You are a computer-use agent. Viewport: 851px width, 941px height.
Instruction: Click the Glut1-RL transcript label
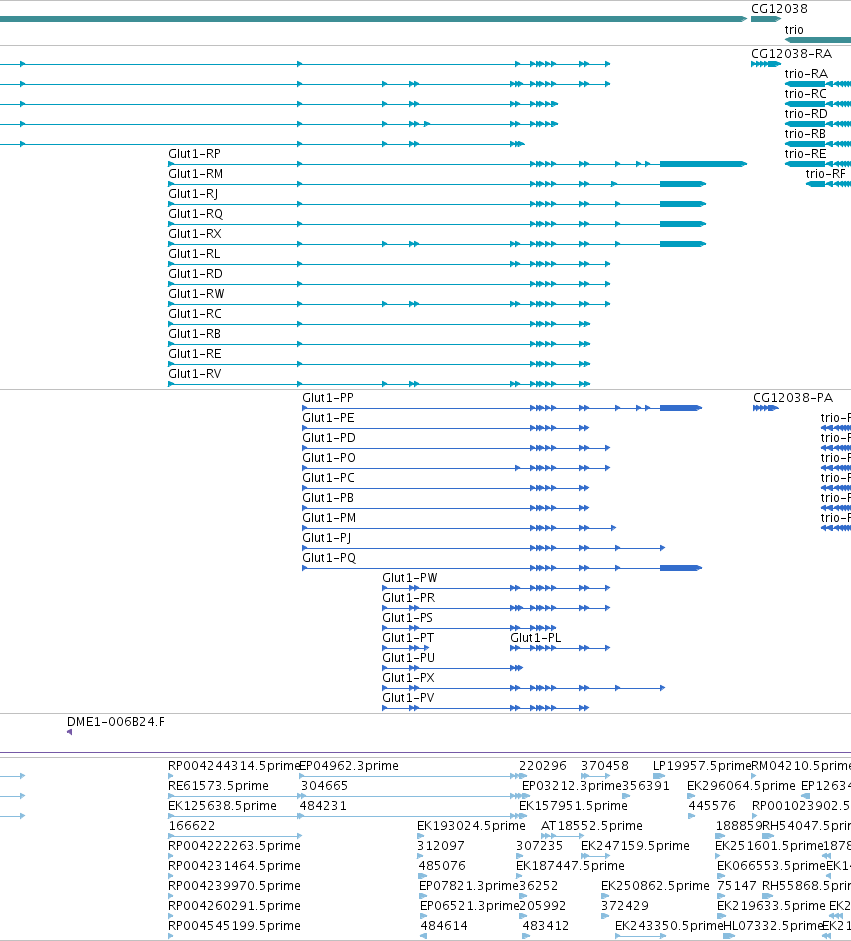[x=194, y=254]
